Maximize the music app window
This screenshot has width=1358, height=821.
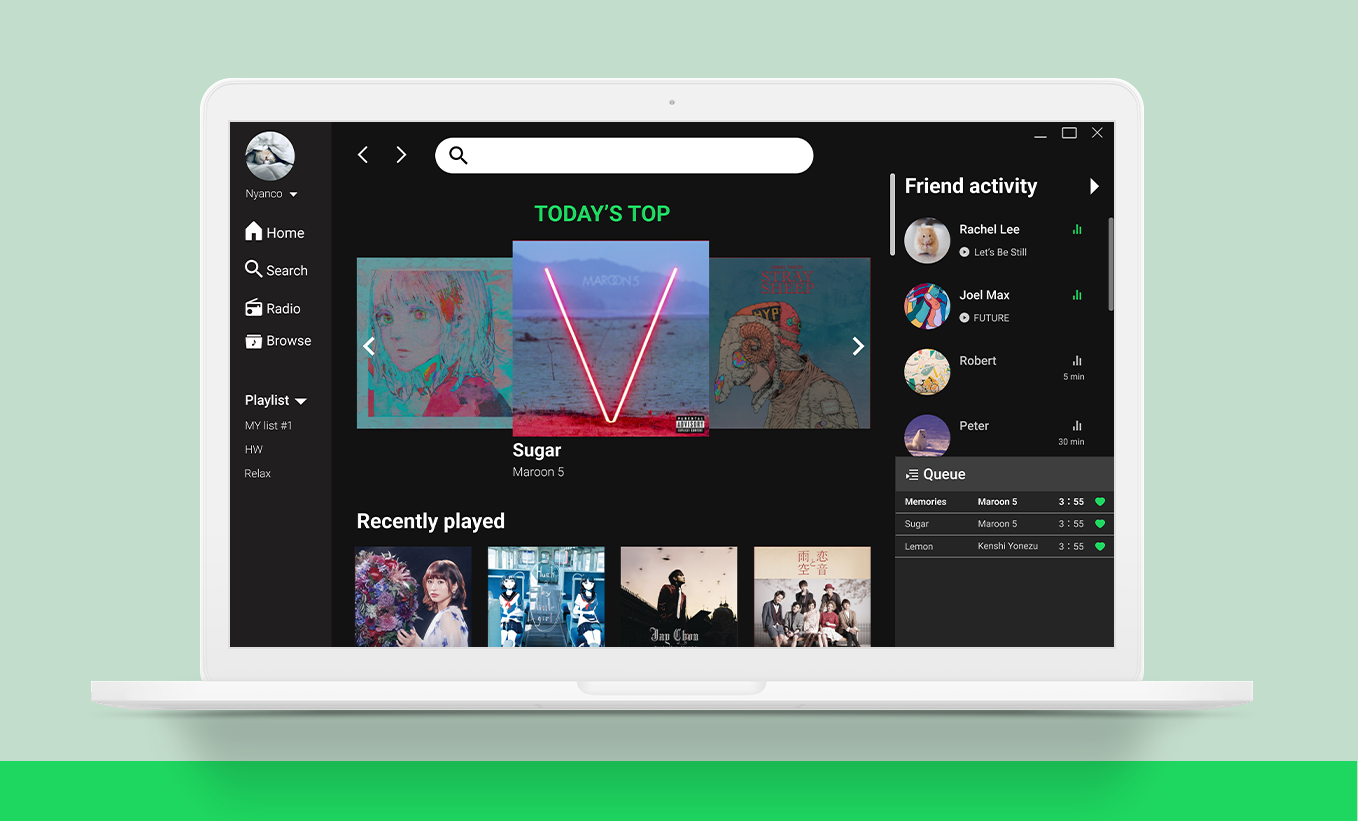coord(1069,133)
